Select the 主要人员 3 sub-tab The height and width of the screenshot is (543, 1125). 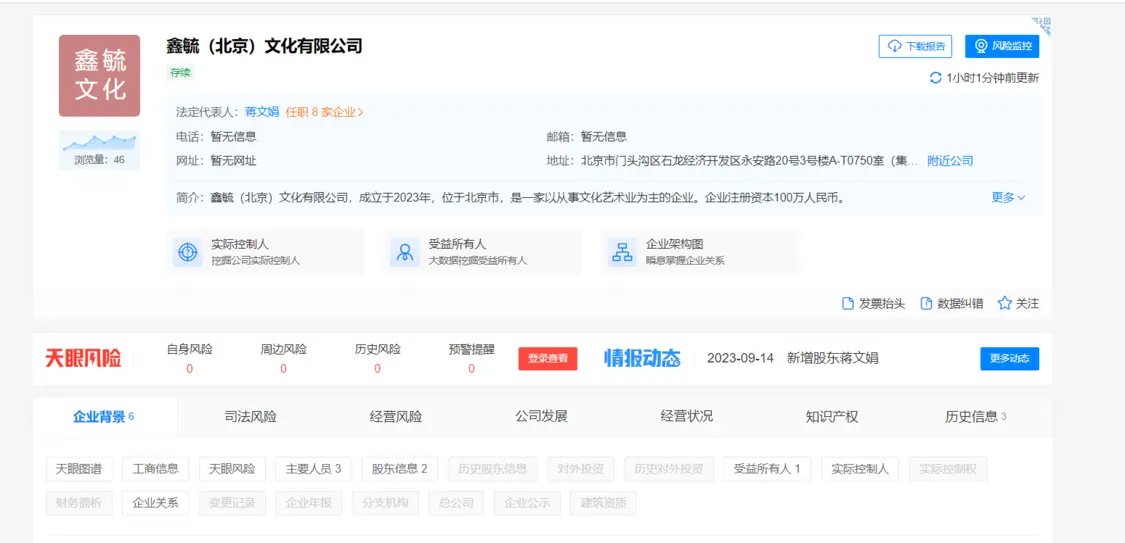click(314, 469)
